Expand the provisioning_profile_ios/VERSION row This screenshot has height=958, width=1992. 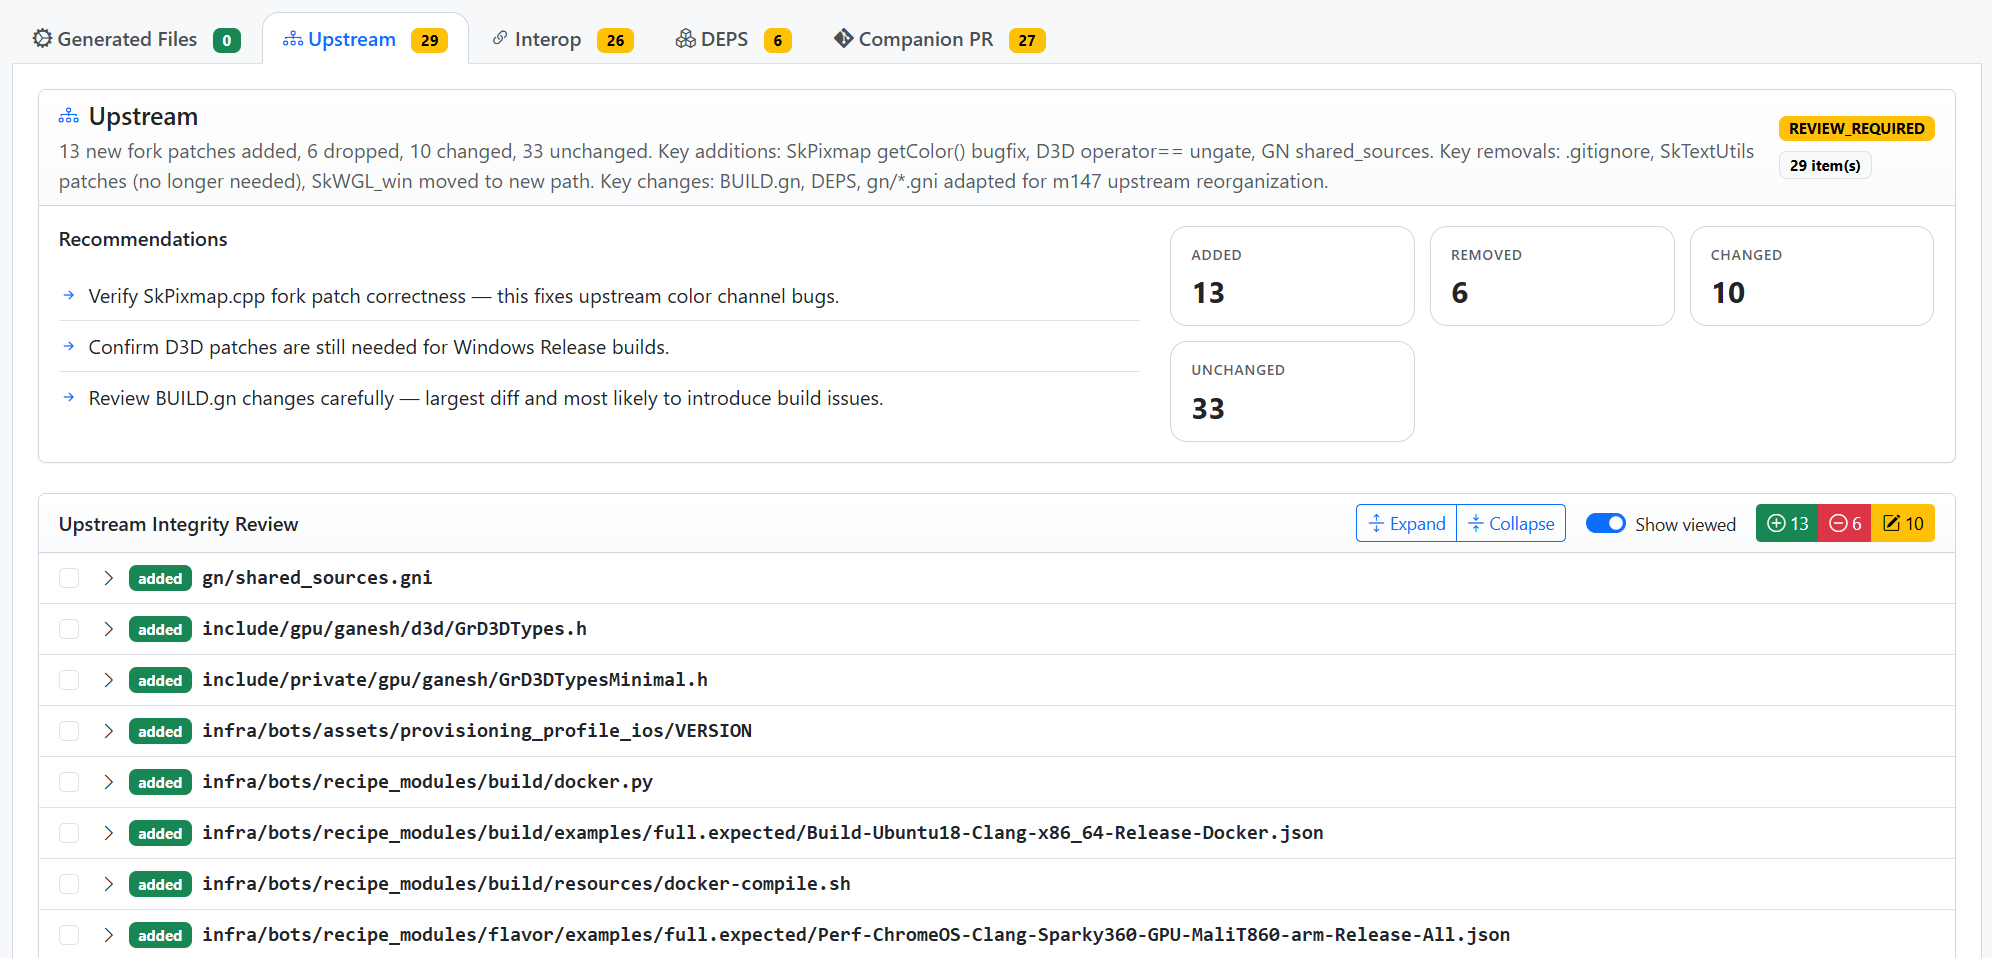[x=108, y=731]
